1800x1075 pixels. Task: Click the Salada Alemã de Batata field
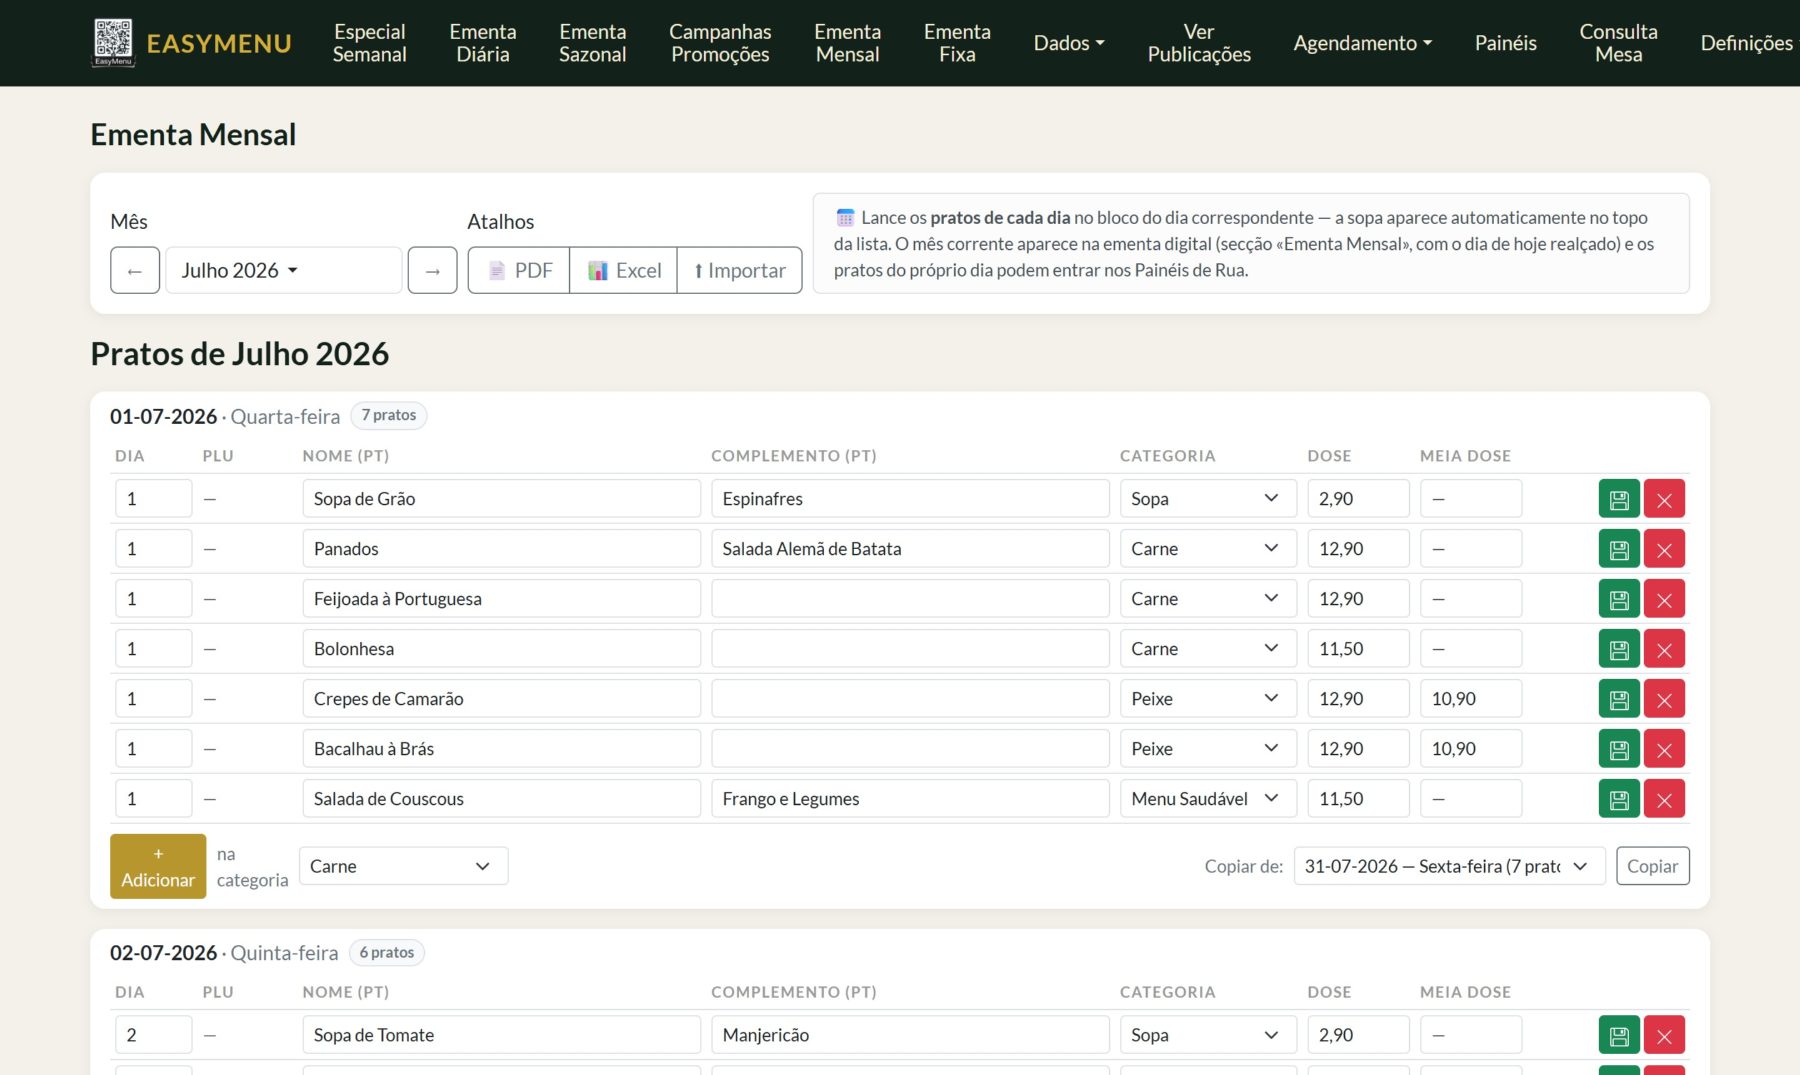click(x=910, y=549)
